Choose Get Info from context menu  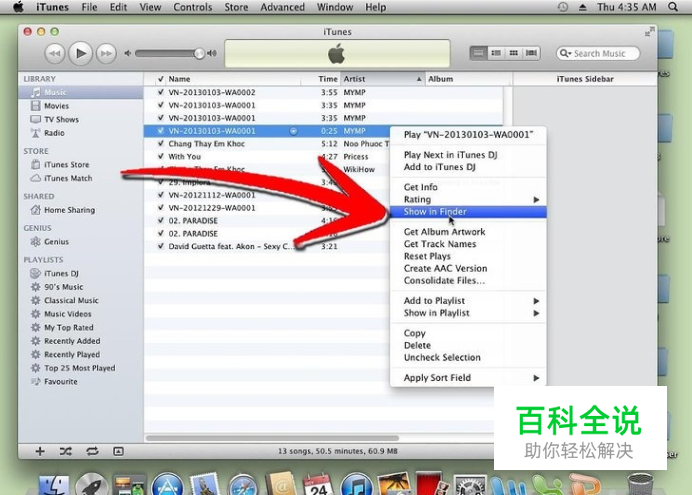468,187
